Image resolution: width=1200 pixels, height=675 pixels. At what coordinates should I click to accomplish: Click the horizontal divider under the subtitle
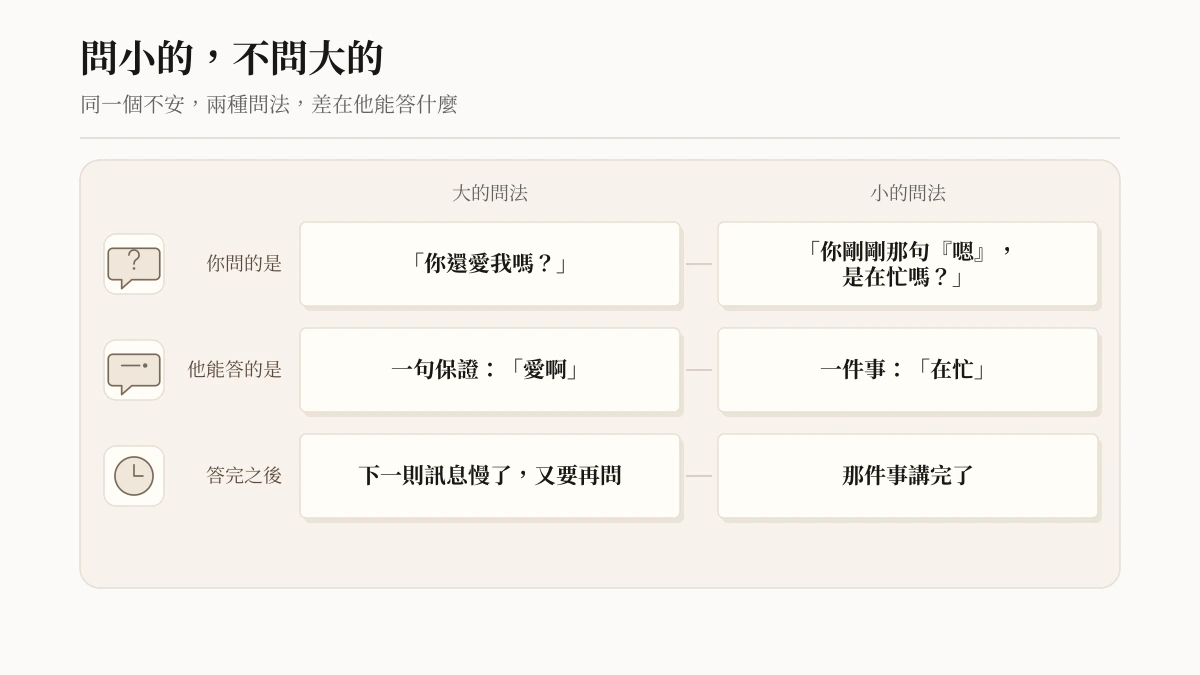pos(600,138)
